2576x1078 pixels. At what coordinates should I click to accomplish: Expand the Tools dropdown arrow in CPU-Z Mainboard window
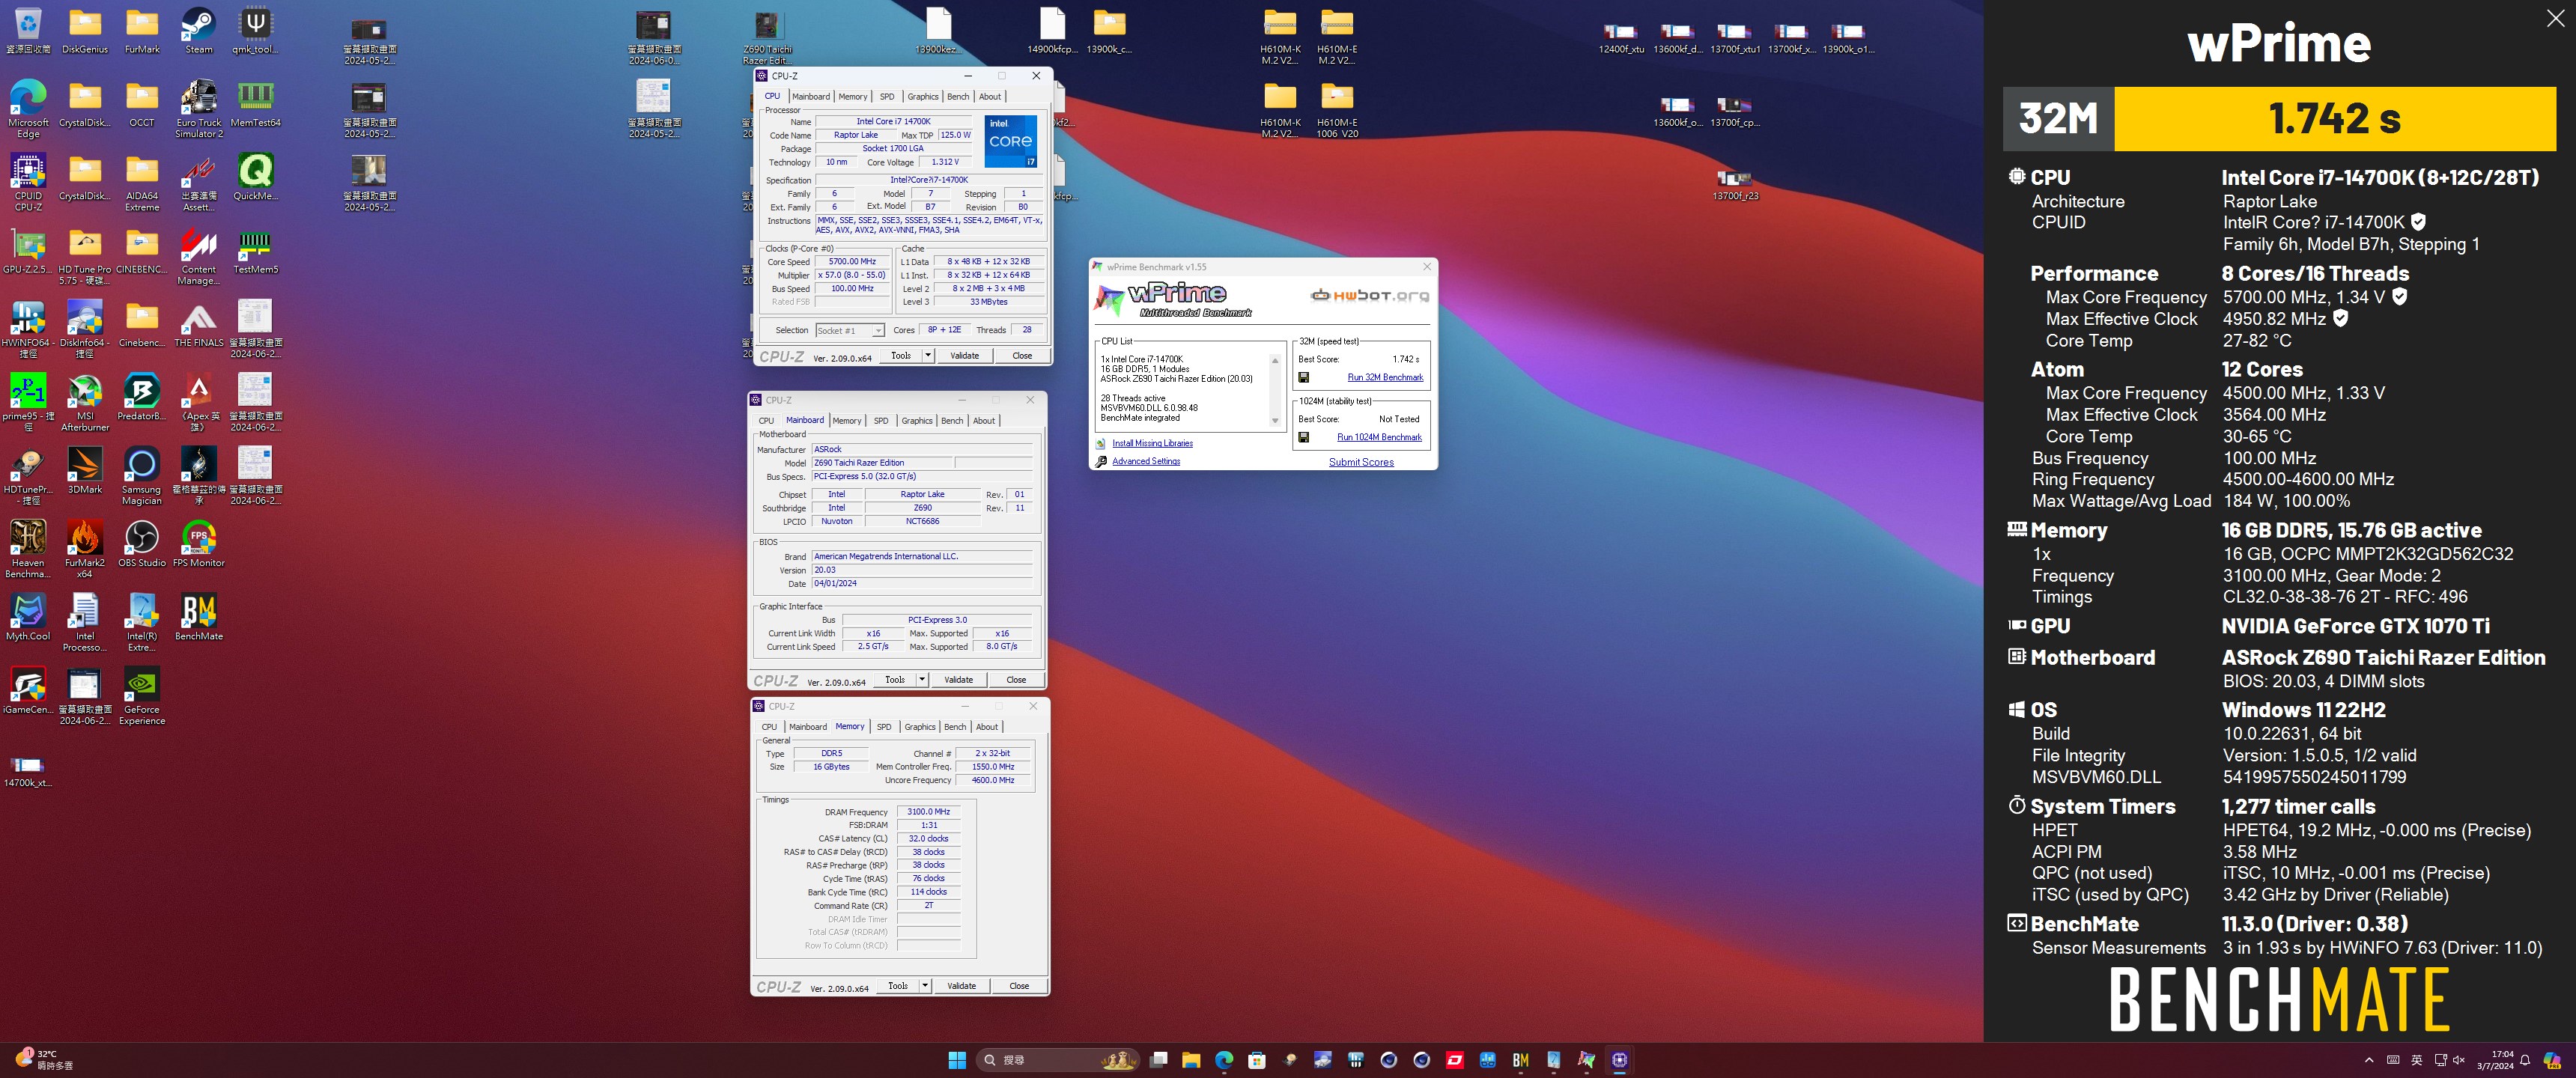pyautogui.click(x=922, y=679)
